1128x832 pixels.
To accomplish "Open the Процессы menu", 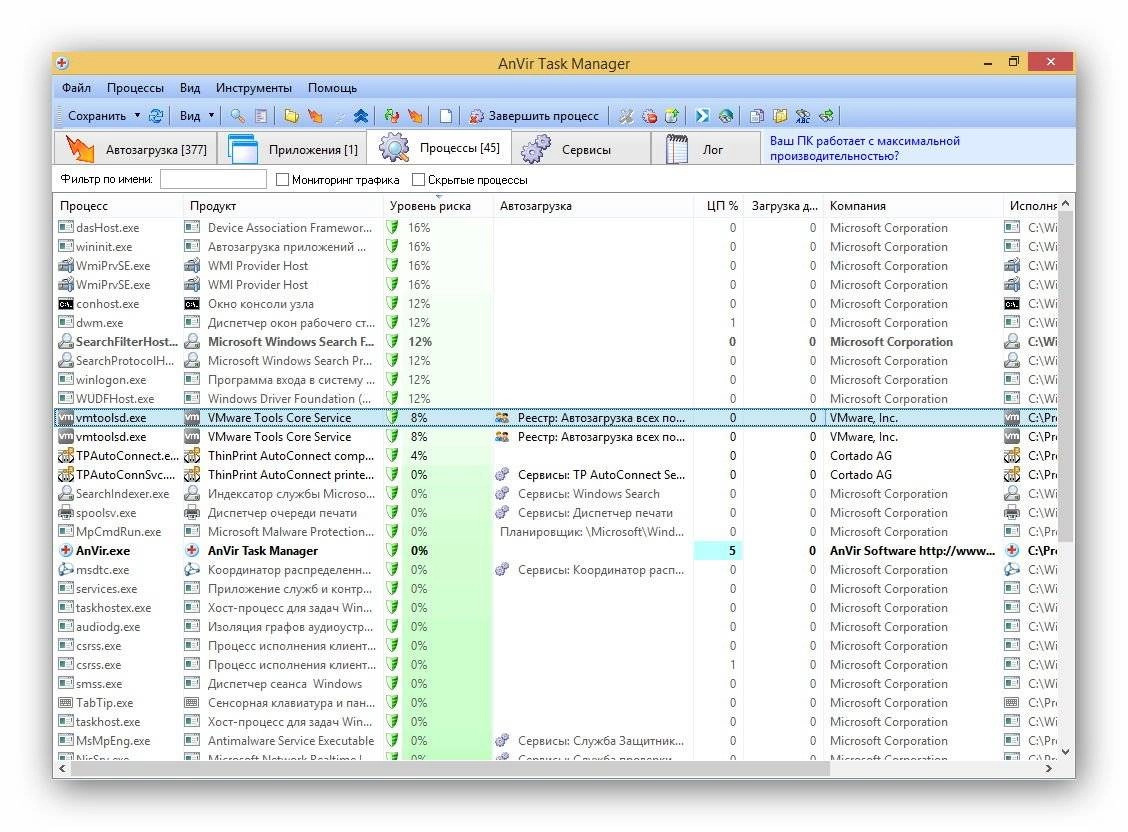I will [x=135, y=88].
